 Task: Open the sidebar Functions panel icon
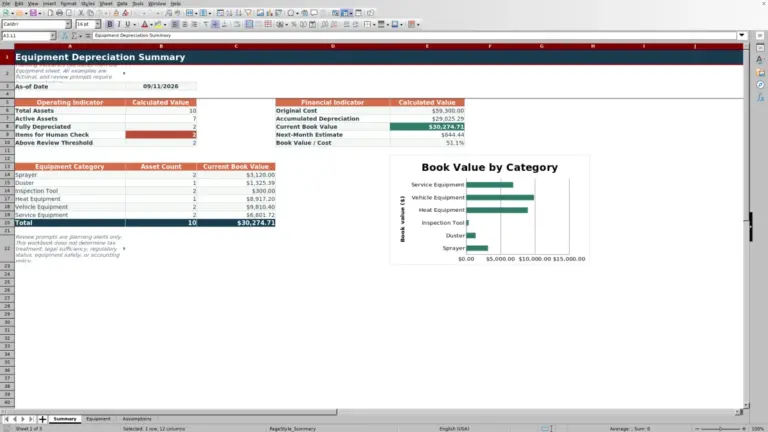(760, 97)
